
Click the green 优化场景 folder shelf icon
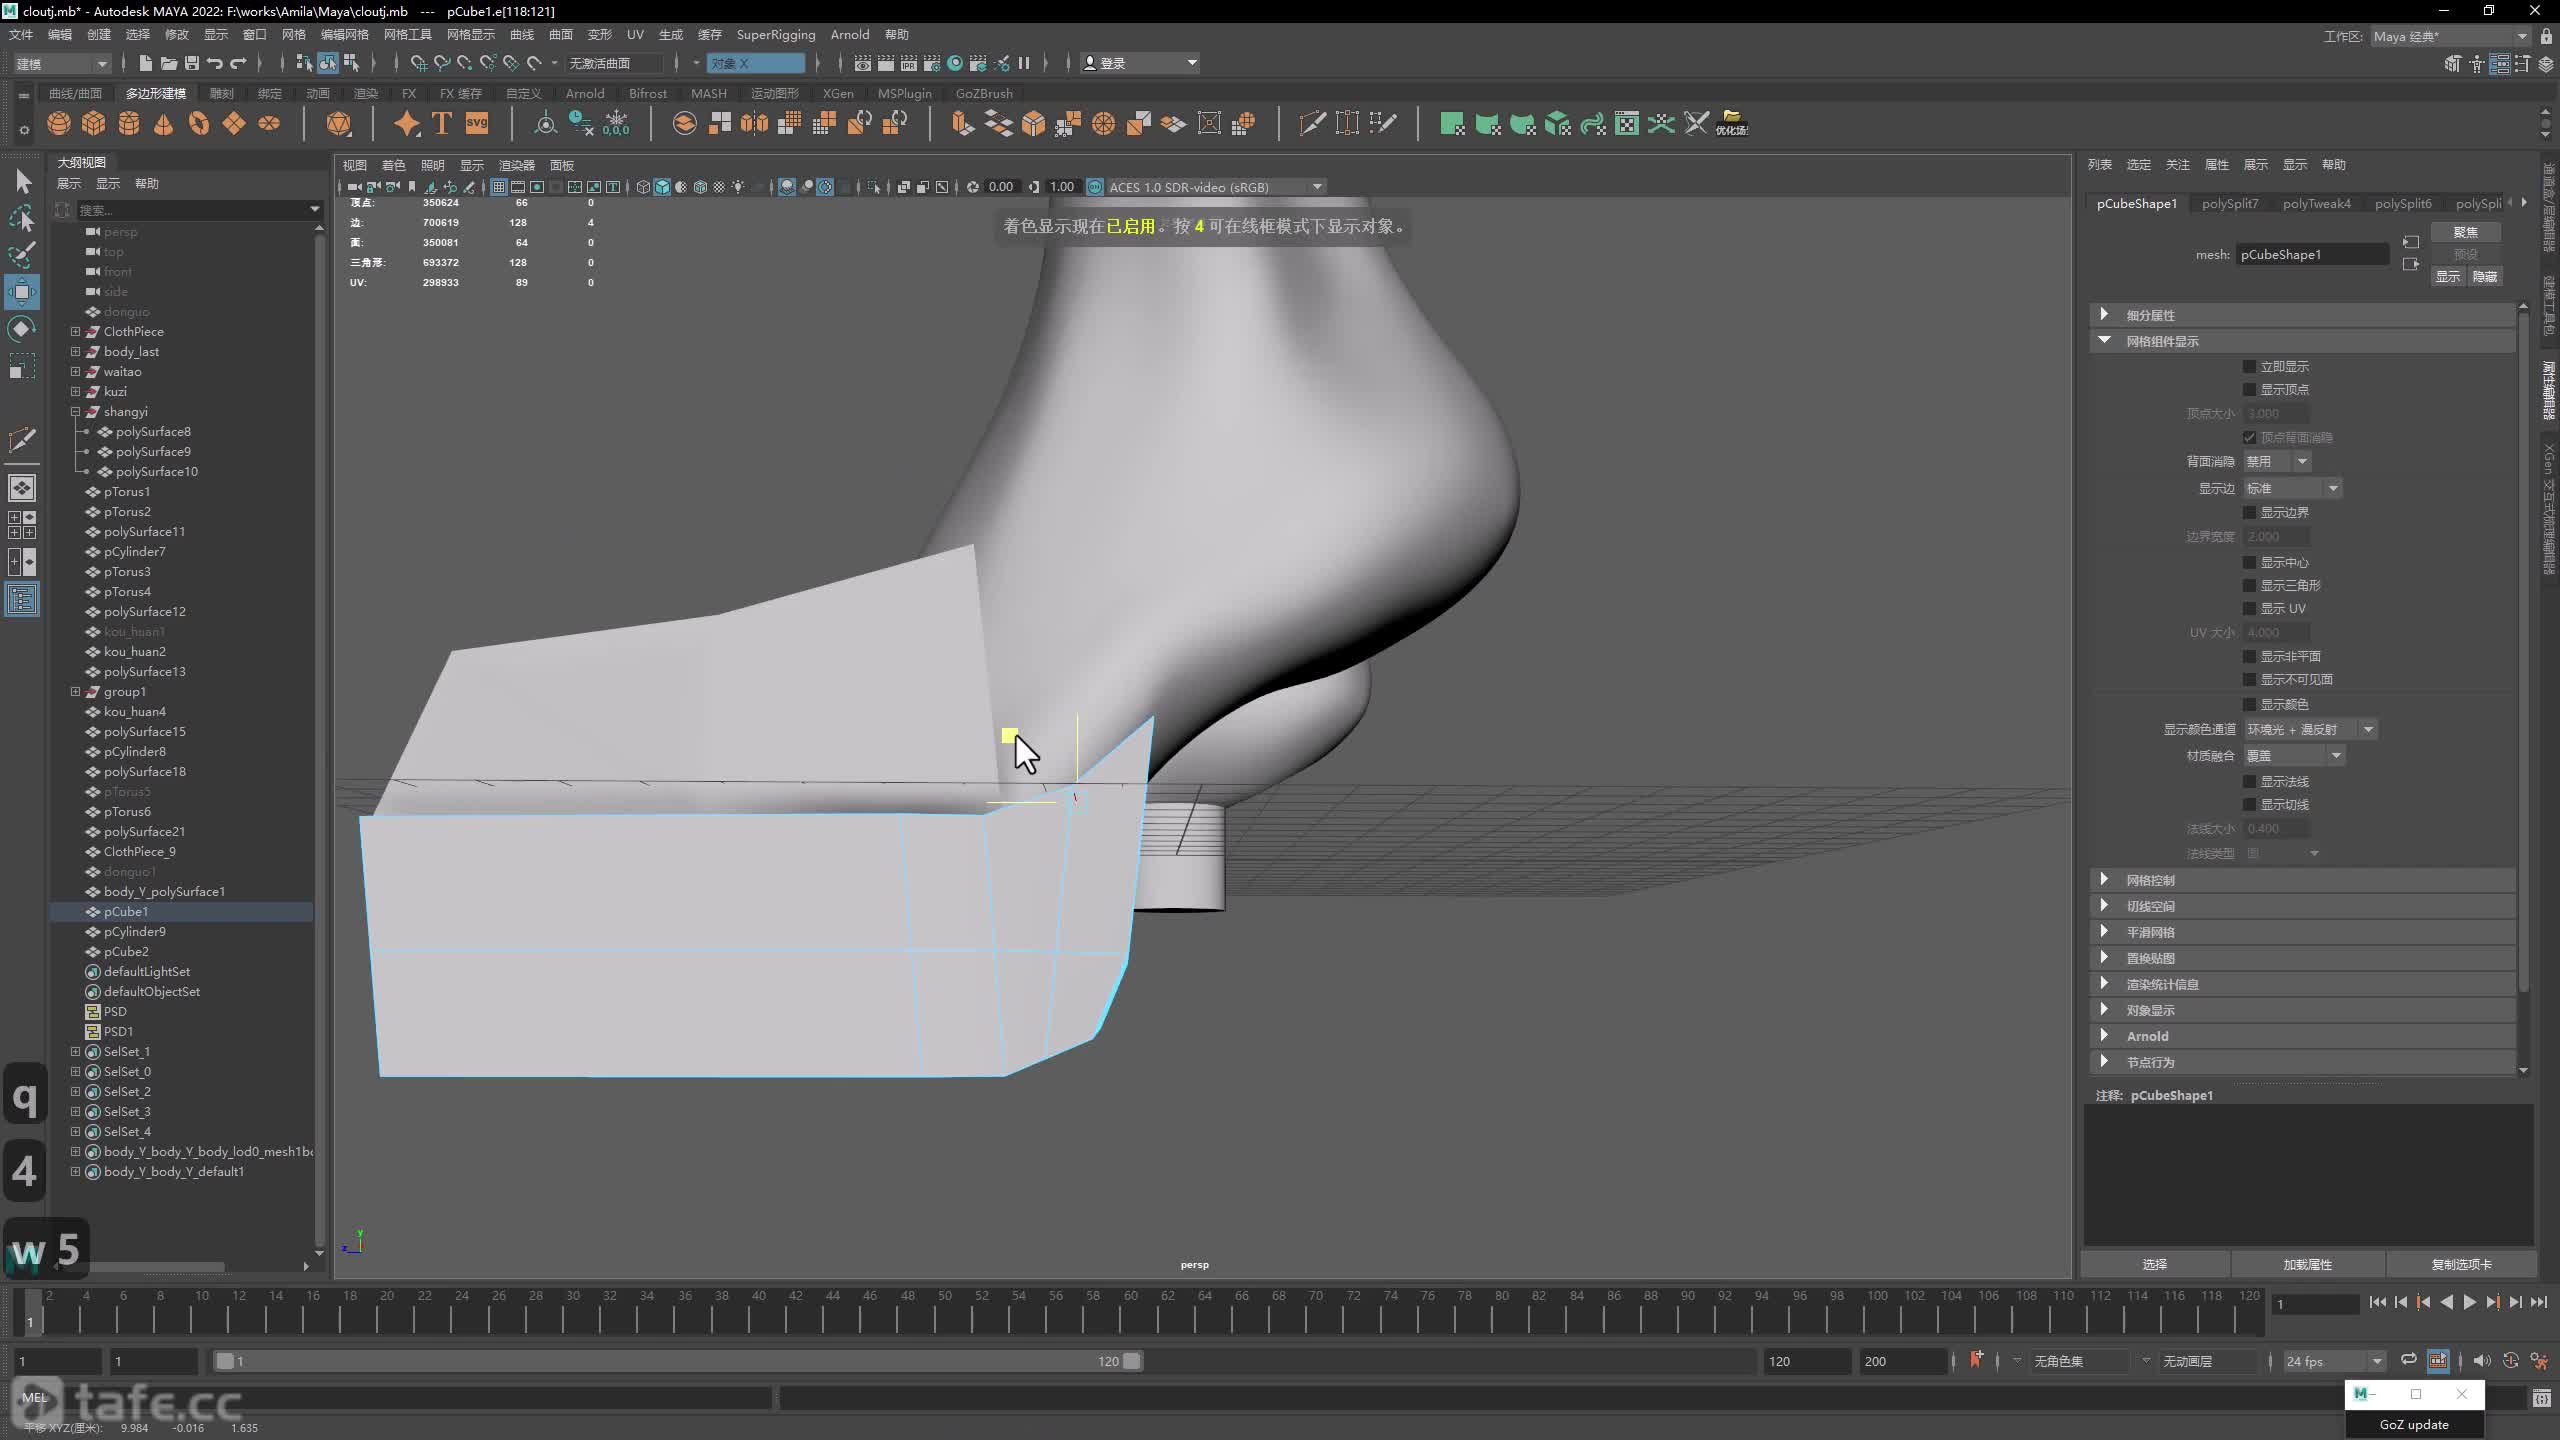[1732, 124]
